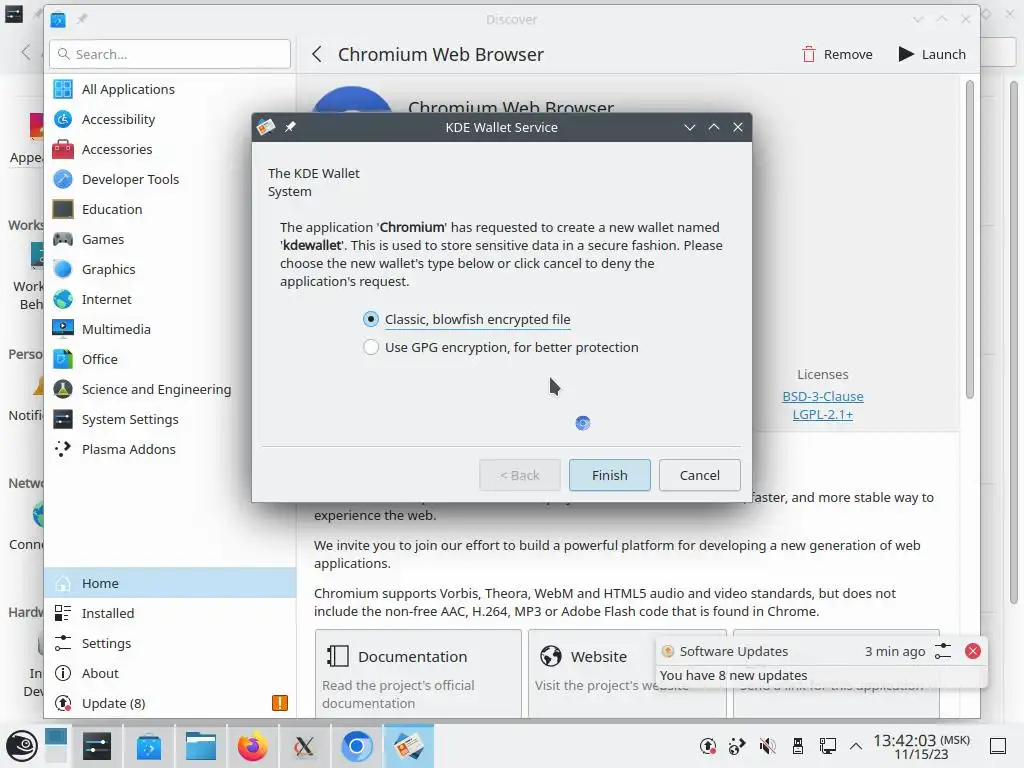Open the Documentation card
The width and height of the screenshot is (1024, 768).
click(x=418, y=674)
